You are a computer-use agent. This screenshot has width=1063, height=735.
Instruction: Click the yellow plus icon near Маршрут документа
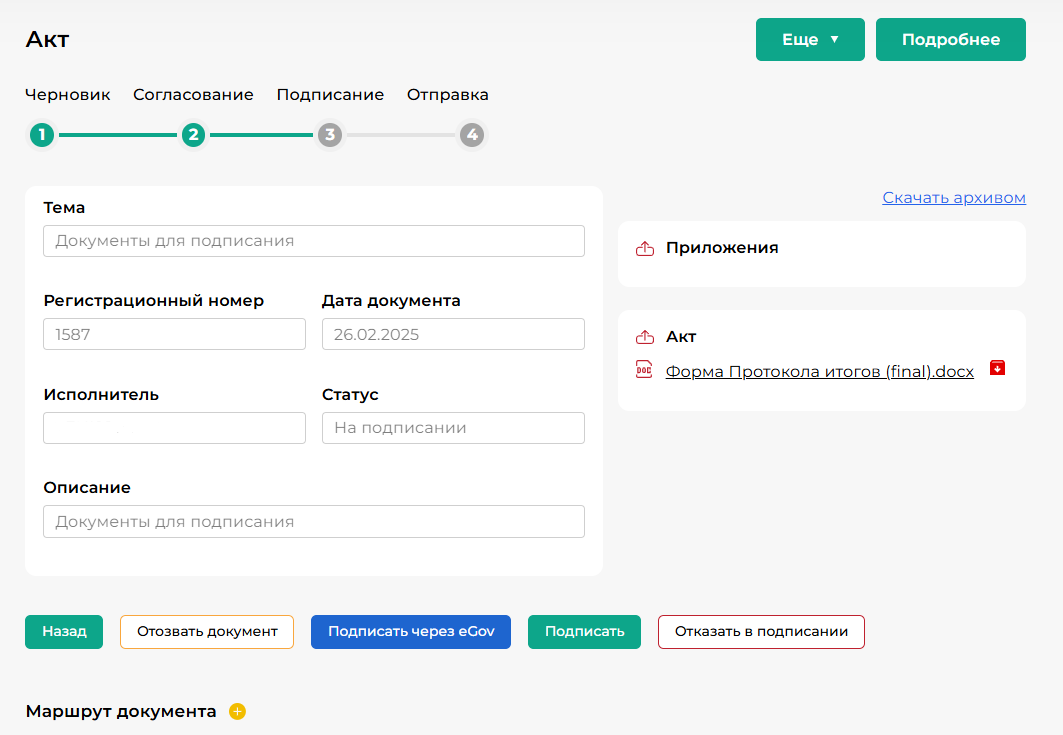pyautogui.click(x=237, y=712)
